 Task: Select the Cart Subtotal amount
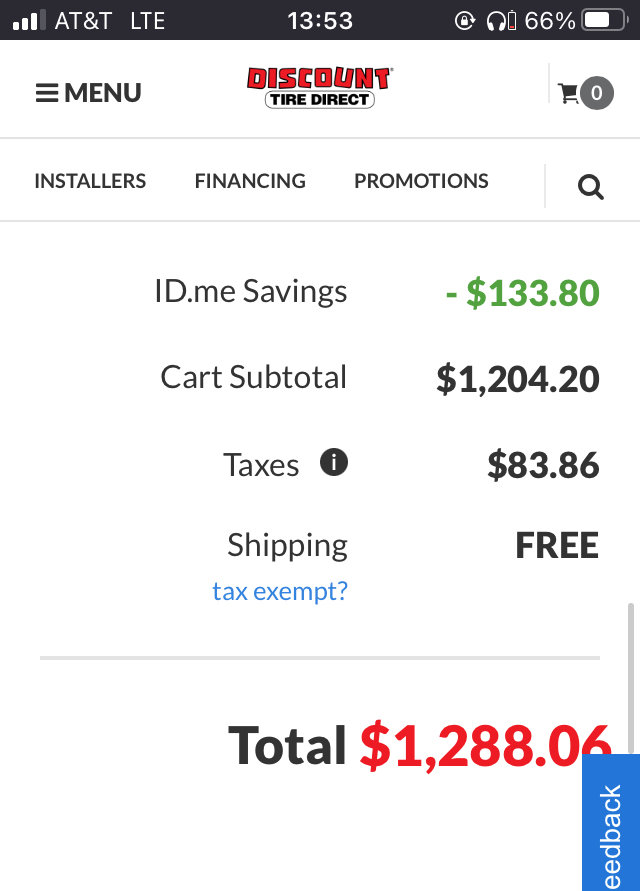pos(518,379)
